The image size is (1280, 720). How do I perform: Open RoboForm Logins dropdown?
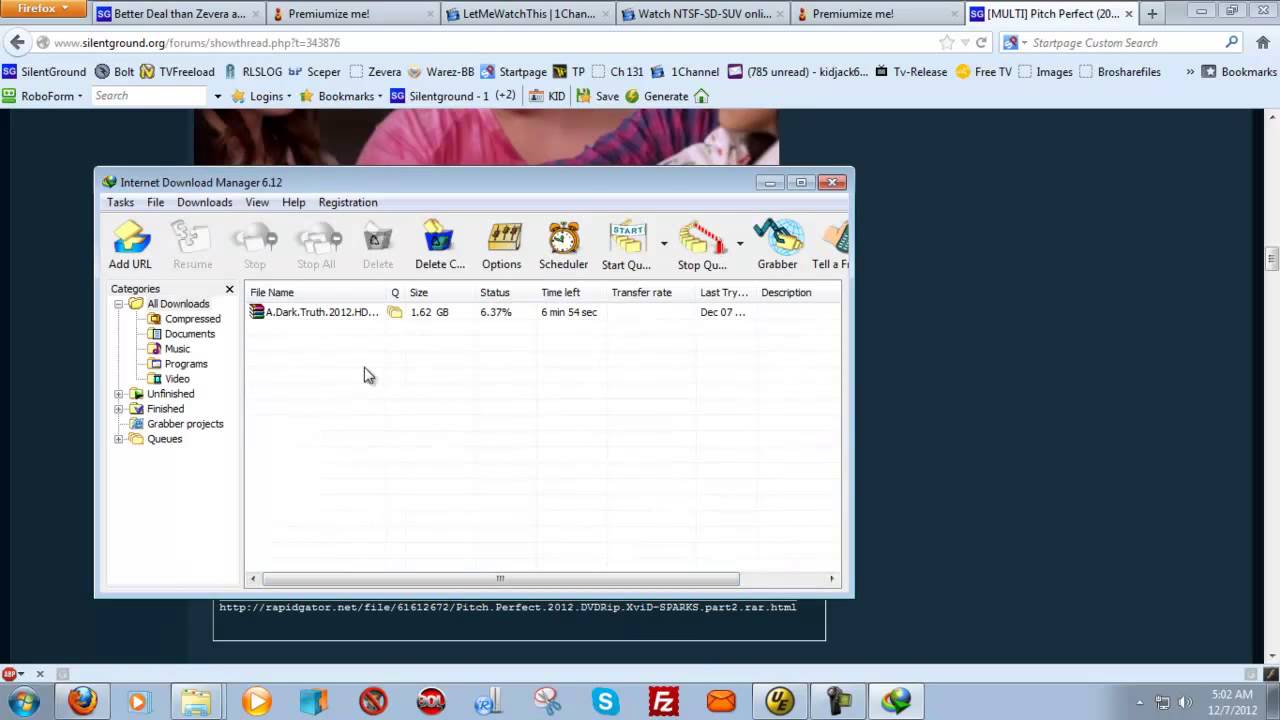[x=262, y=96]
